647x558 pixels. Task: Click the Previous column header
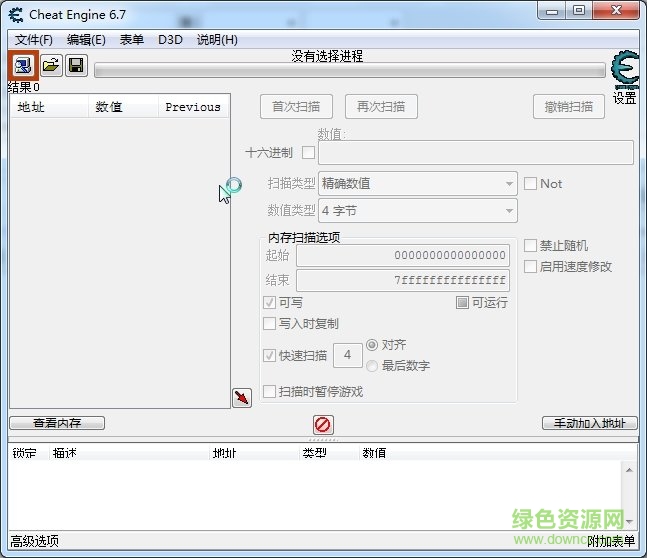pyautogui.click(x=194, y=107)
